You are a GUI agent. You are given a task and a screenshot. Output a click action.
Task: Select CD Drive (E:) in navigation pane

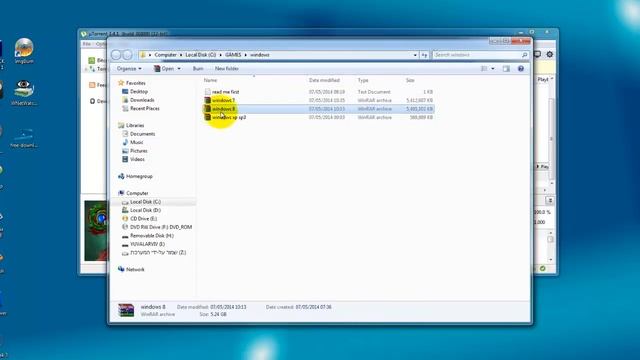pyautogui.click(x=143, y=219)
